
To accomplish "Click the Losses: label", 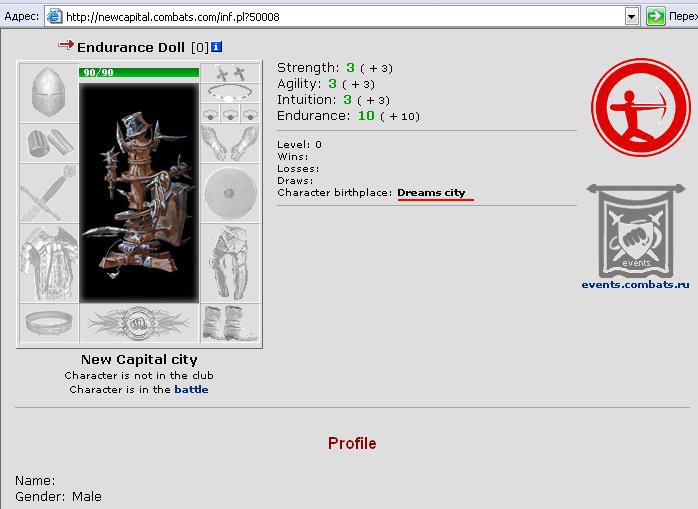I will 298,168.
